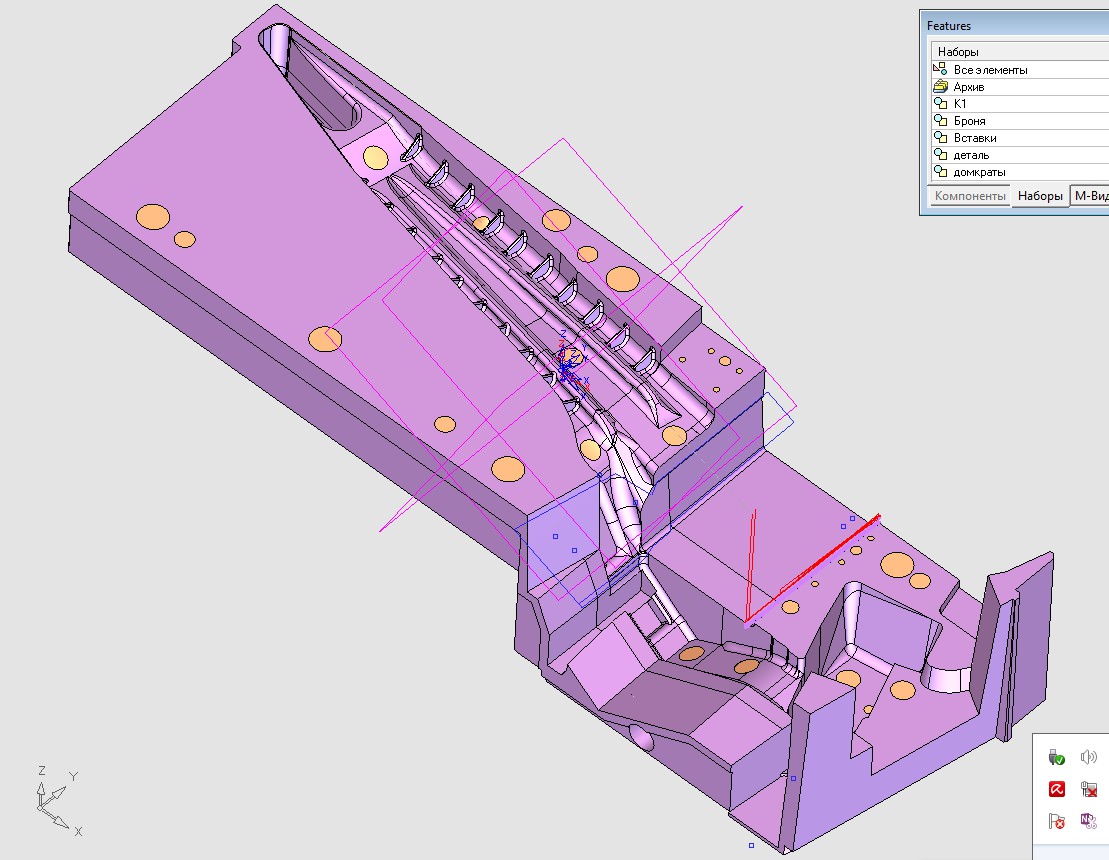
Task: Open the OneNote clipper tray icon
Action: point(1088,821)
